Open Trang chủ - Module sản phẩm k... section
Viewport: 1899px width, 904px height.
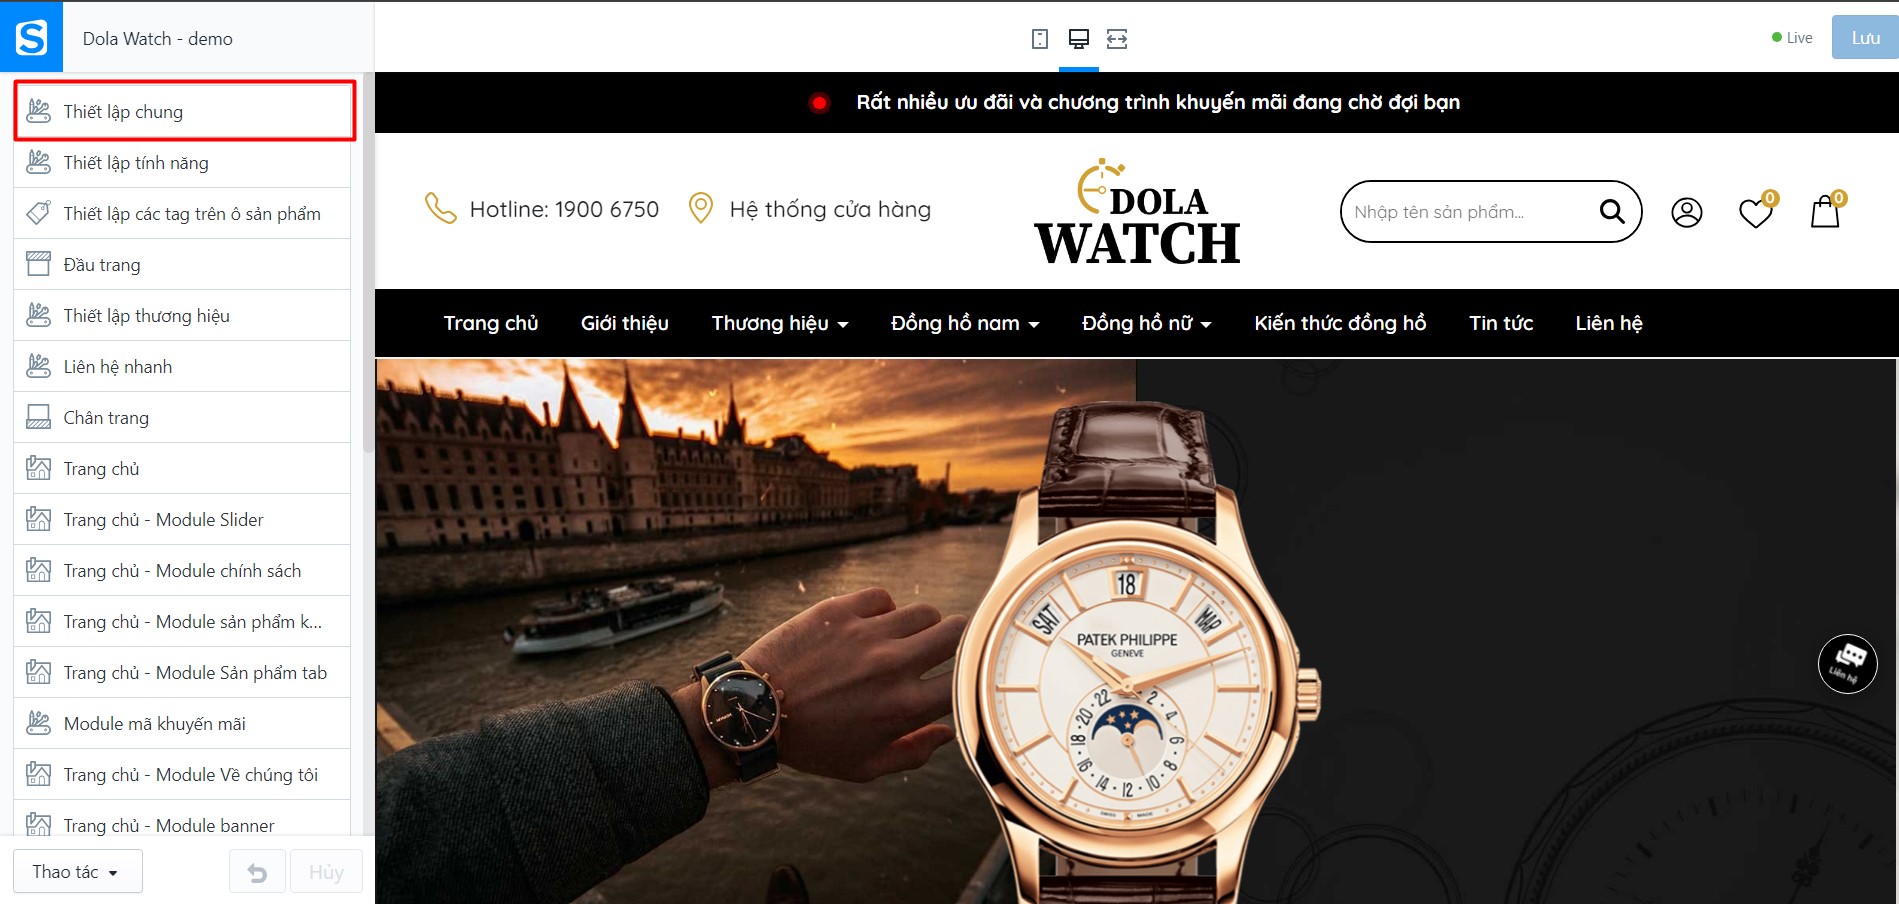click(182, 621)
